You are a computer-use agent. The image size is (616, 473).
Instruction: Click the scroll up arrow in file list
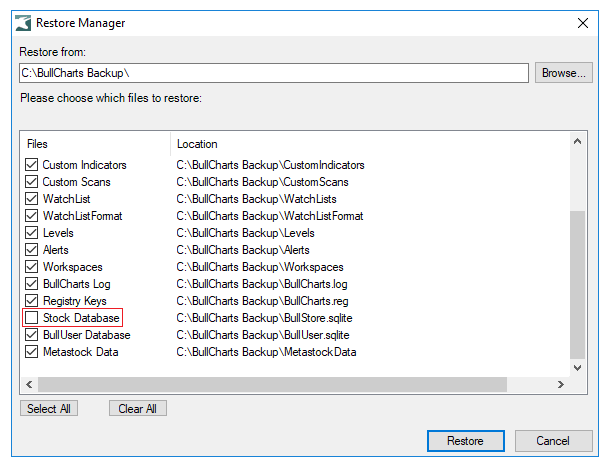click(x=577, y=141)
